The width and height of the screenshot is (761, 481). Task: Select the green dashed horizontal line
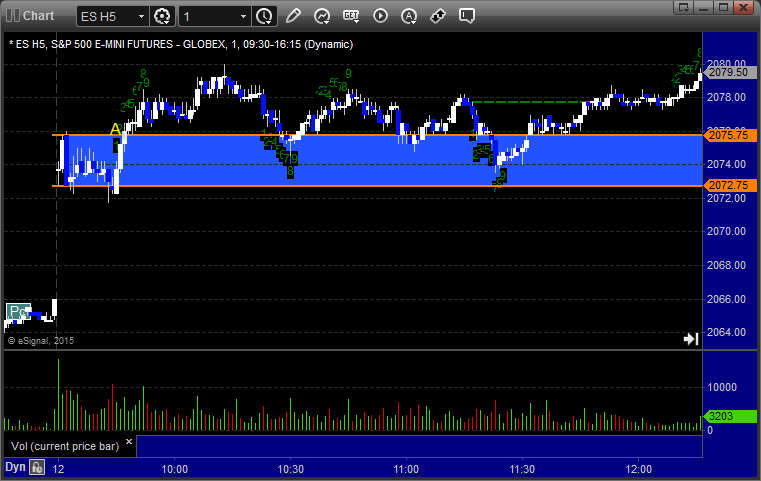coord(530,102)
